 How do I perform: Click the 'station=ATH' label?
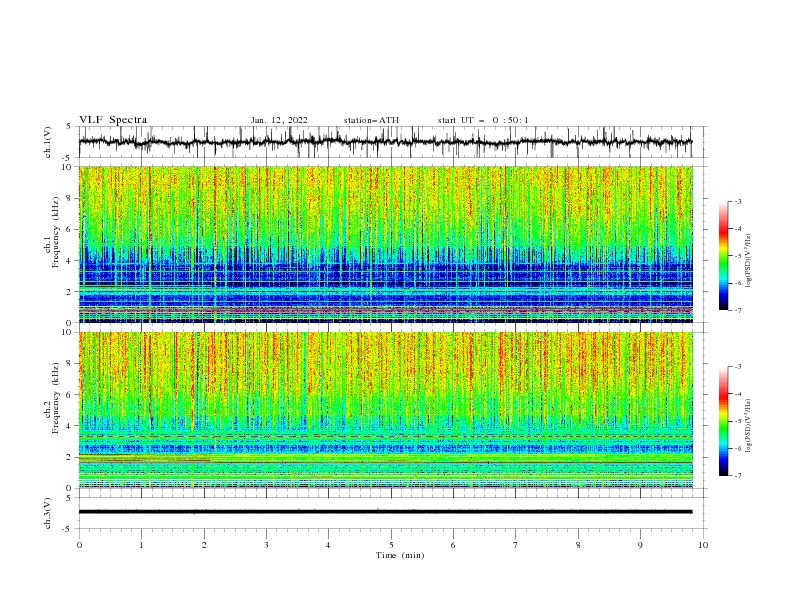(x=371, y=120)
